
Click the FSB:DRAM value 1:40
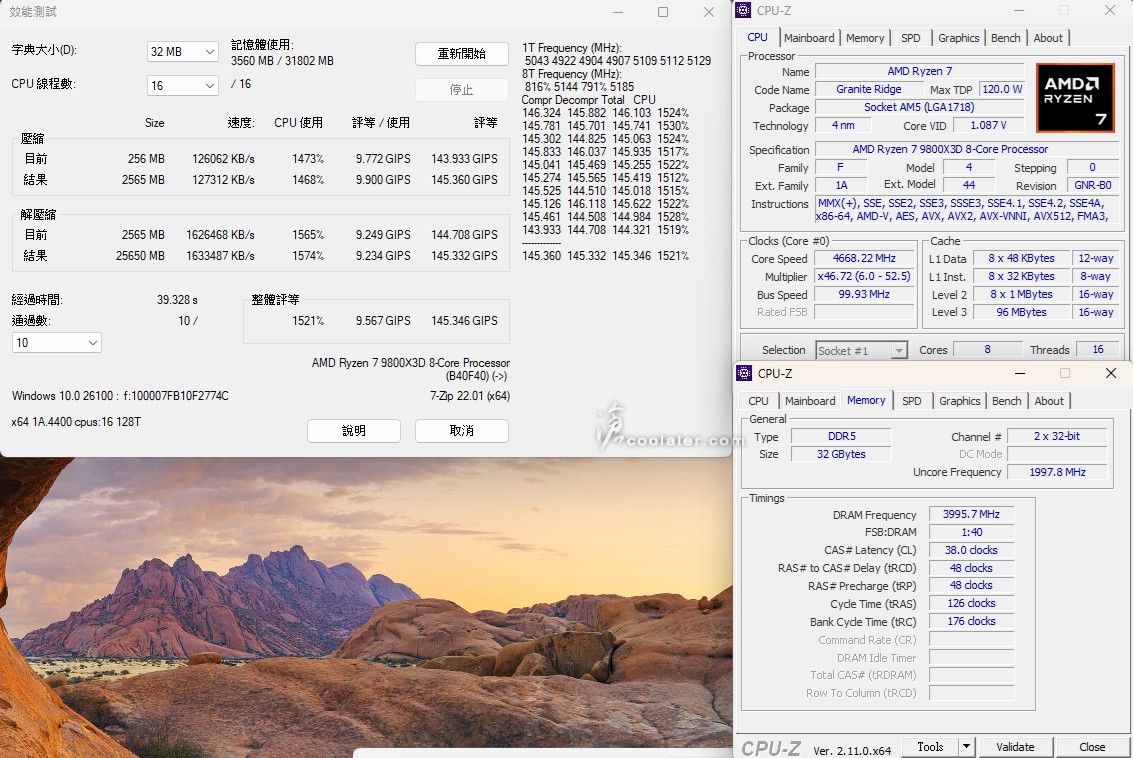click(x=971, y=532)
